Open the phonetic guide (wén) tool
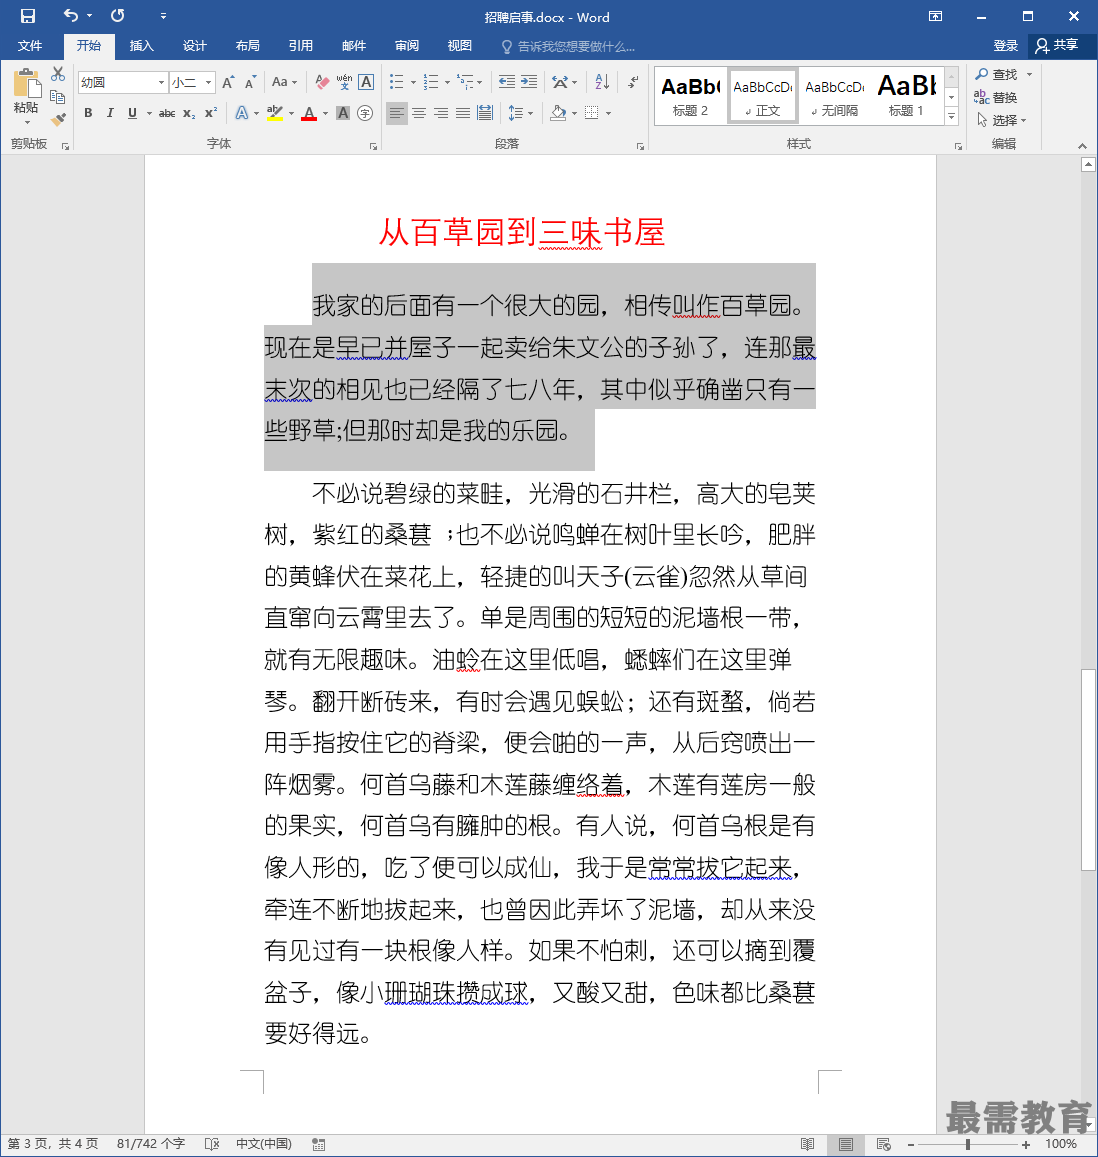 344,82
